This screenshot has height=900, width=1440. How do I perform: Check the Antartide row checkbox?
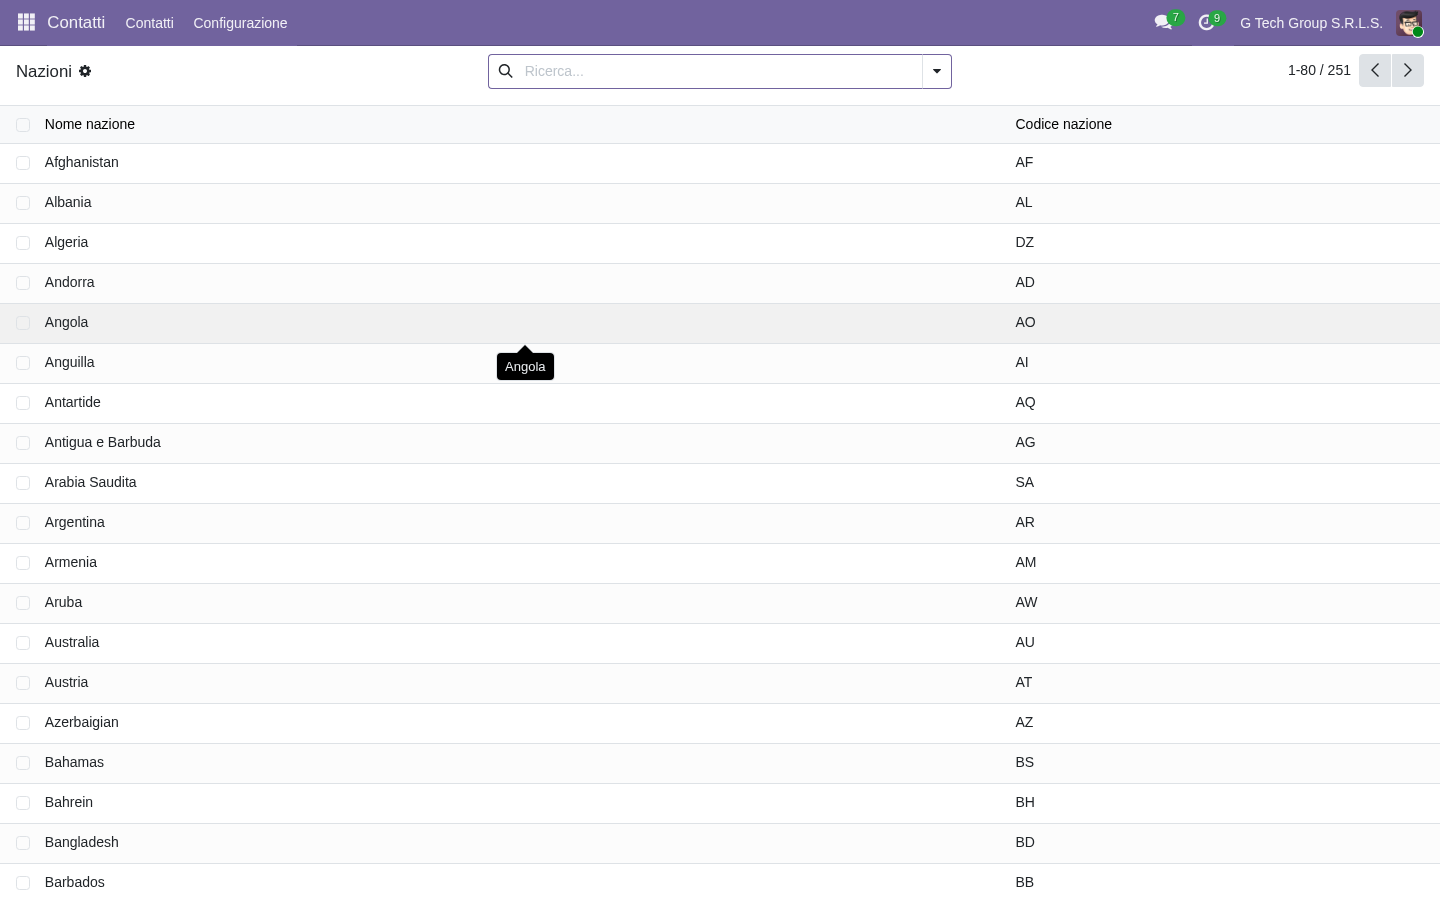tap(23, 403)
